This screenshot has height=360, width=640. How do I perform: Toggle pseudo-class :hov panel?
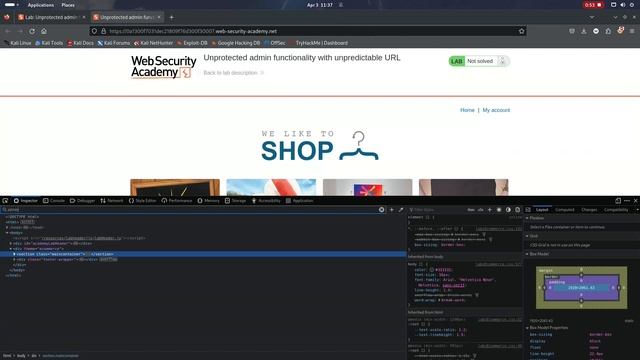pos(471,209)
